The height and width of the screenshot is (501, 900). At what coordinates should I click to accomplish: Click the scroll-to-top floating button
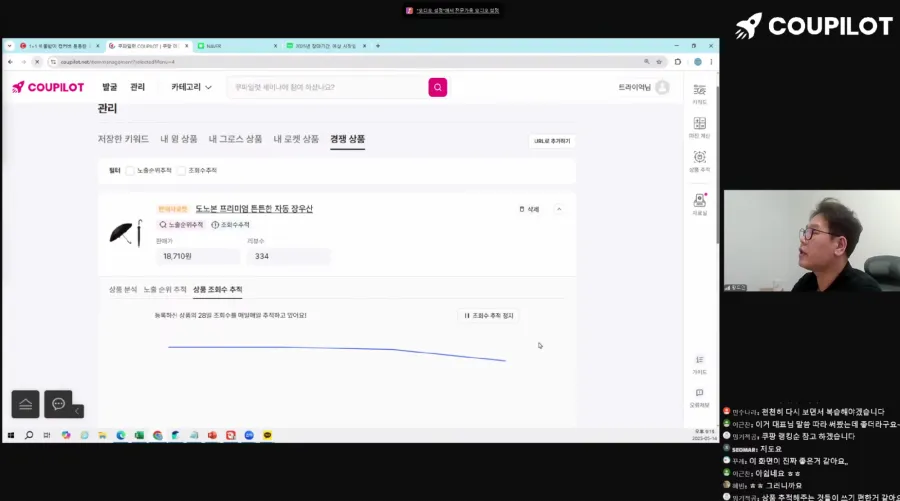click(25, 404)
